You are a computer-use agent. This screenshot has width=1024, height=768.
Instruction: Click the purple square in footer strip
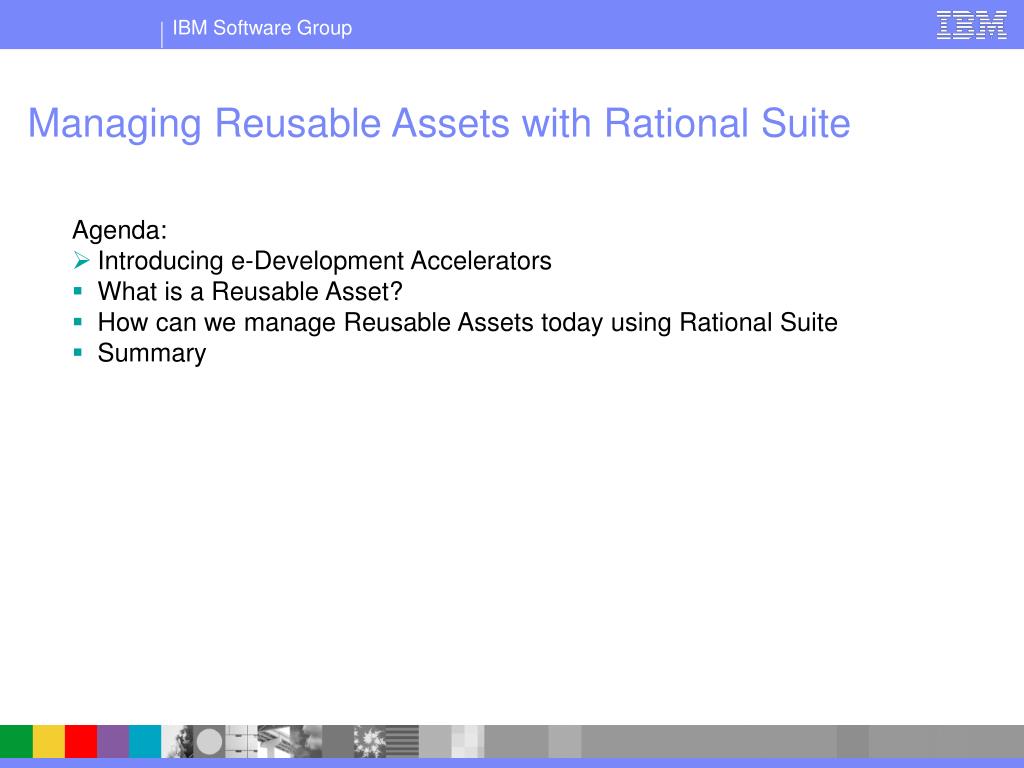click(x=113, y=741)
